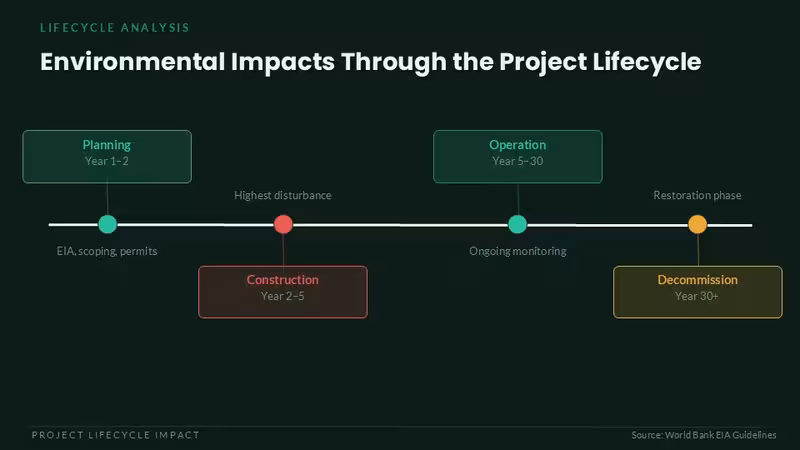Click the green Operation timeline dot
Screen dimensions: 800x450
[517, 224]
